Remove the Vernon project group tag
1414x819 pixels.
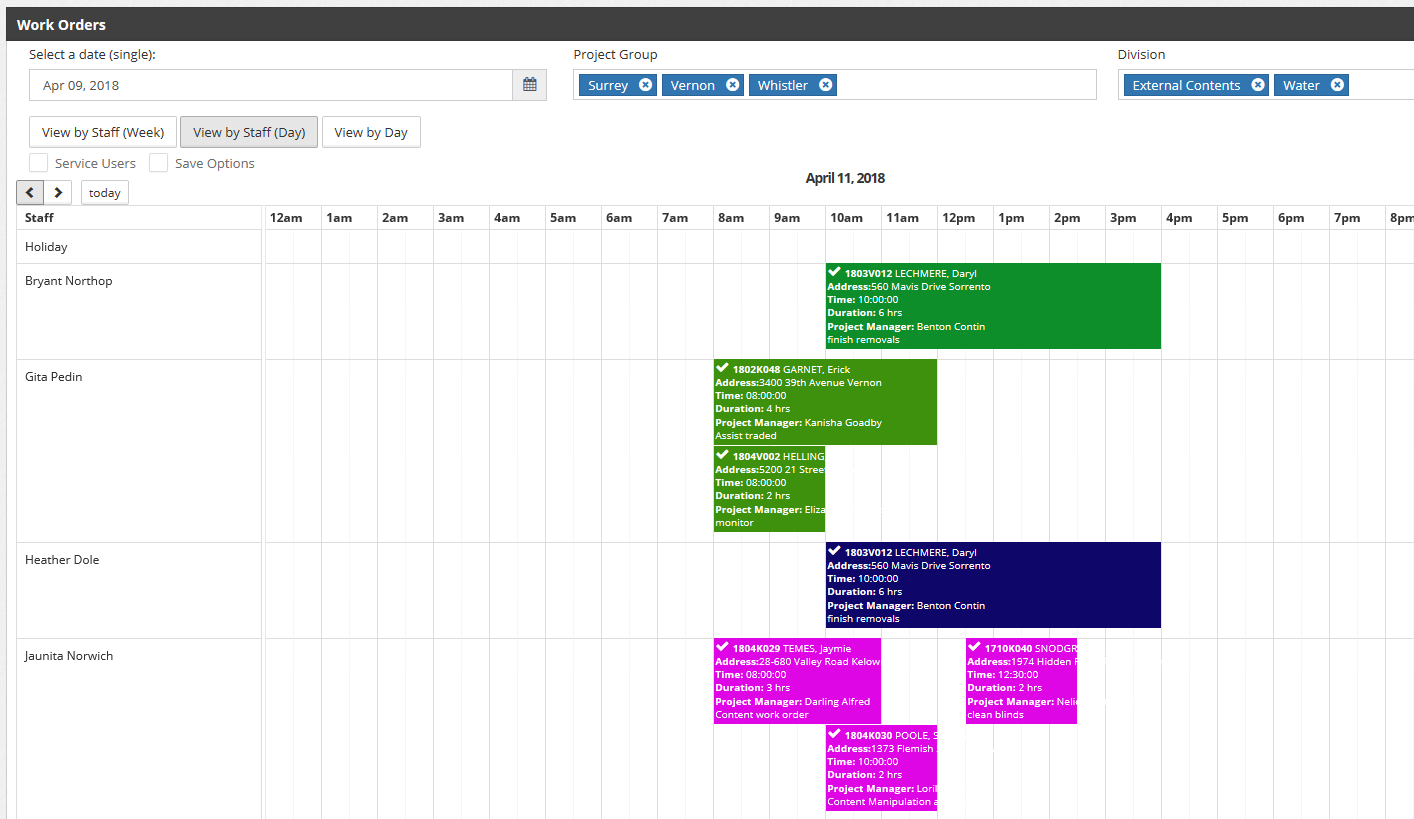coord(732,85)
